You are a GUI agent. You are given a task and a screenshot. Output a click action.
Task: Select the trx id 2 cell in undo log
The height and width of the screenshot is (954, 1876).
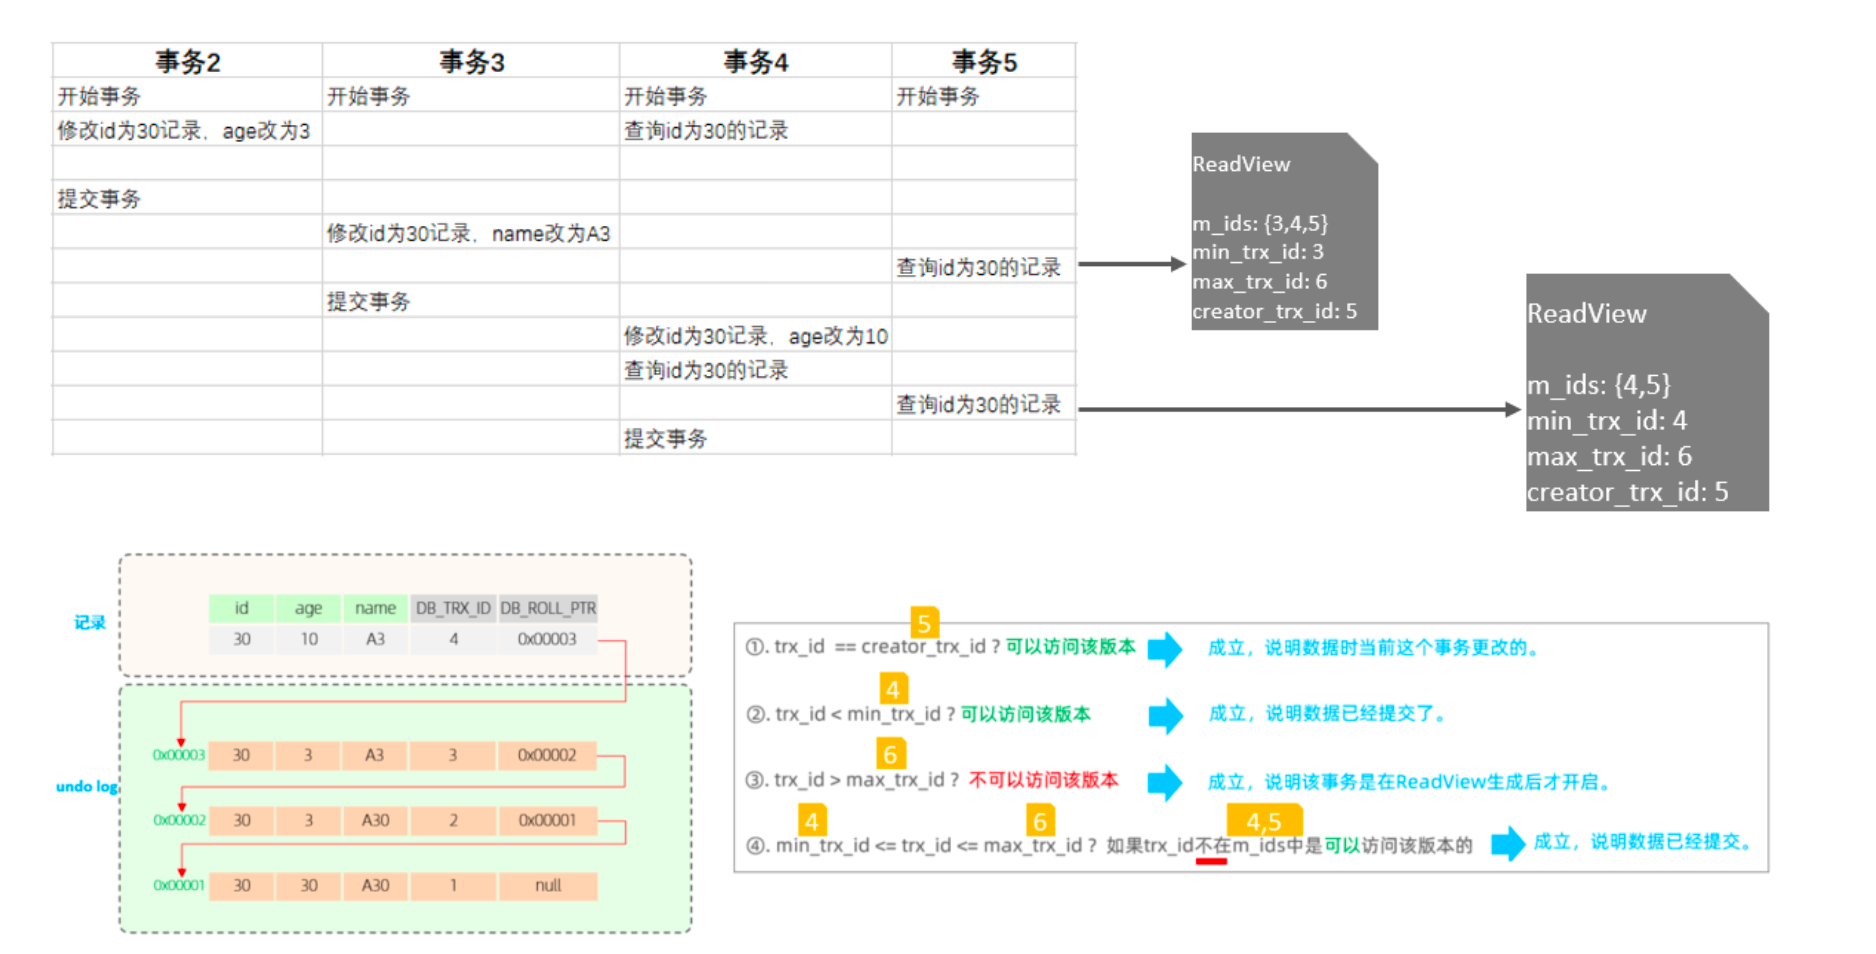tap(453, 820)
